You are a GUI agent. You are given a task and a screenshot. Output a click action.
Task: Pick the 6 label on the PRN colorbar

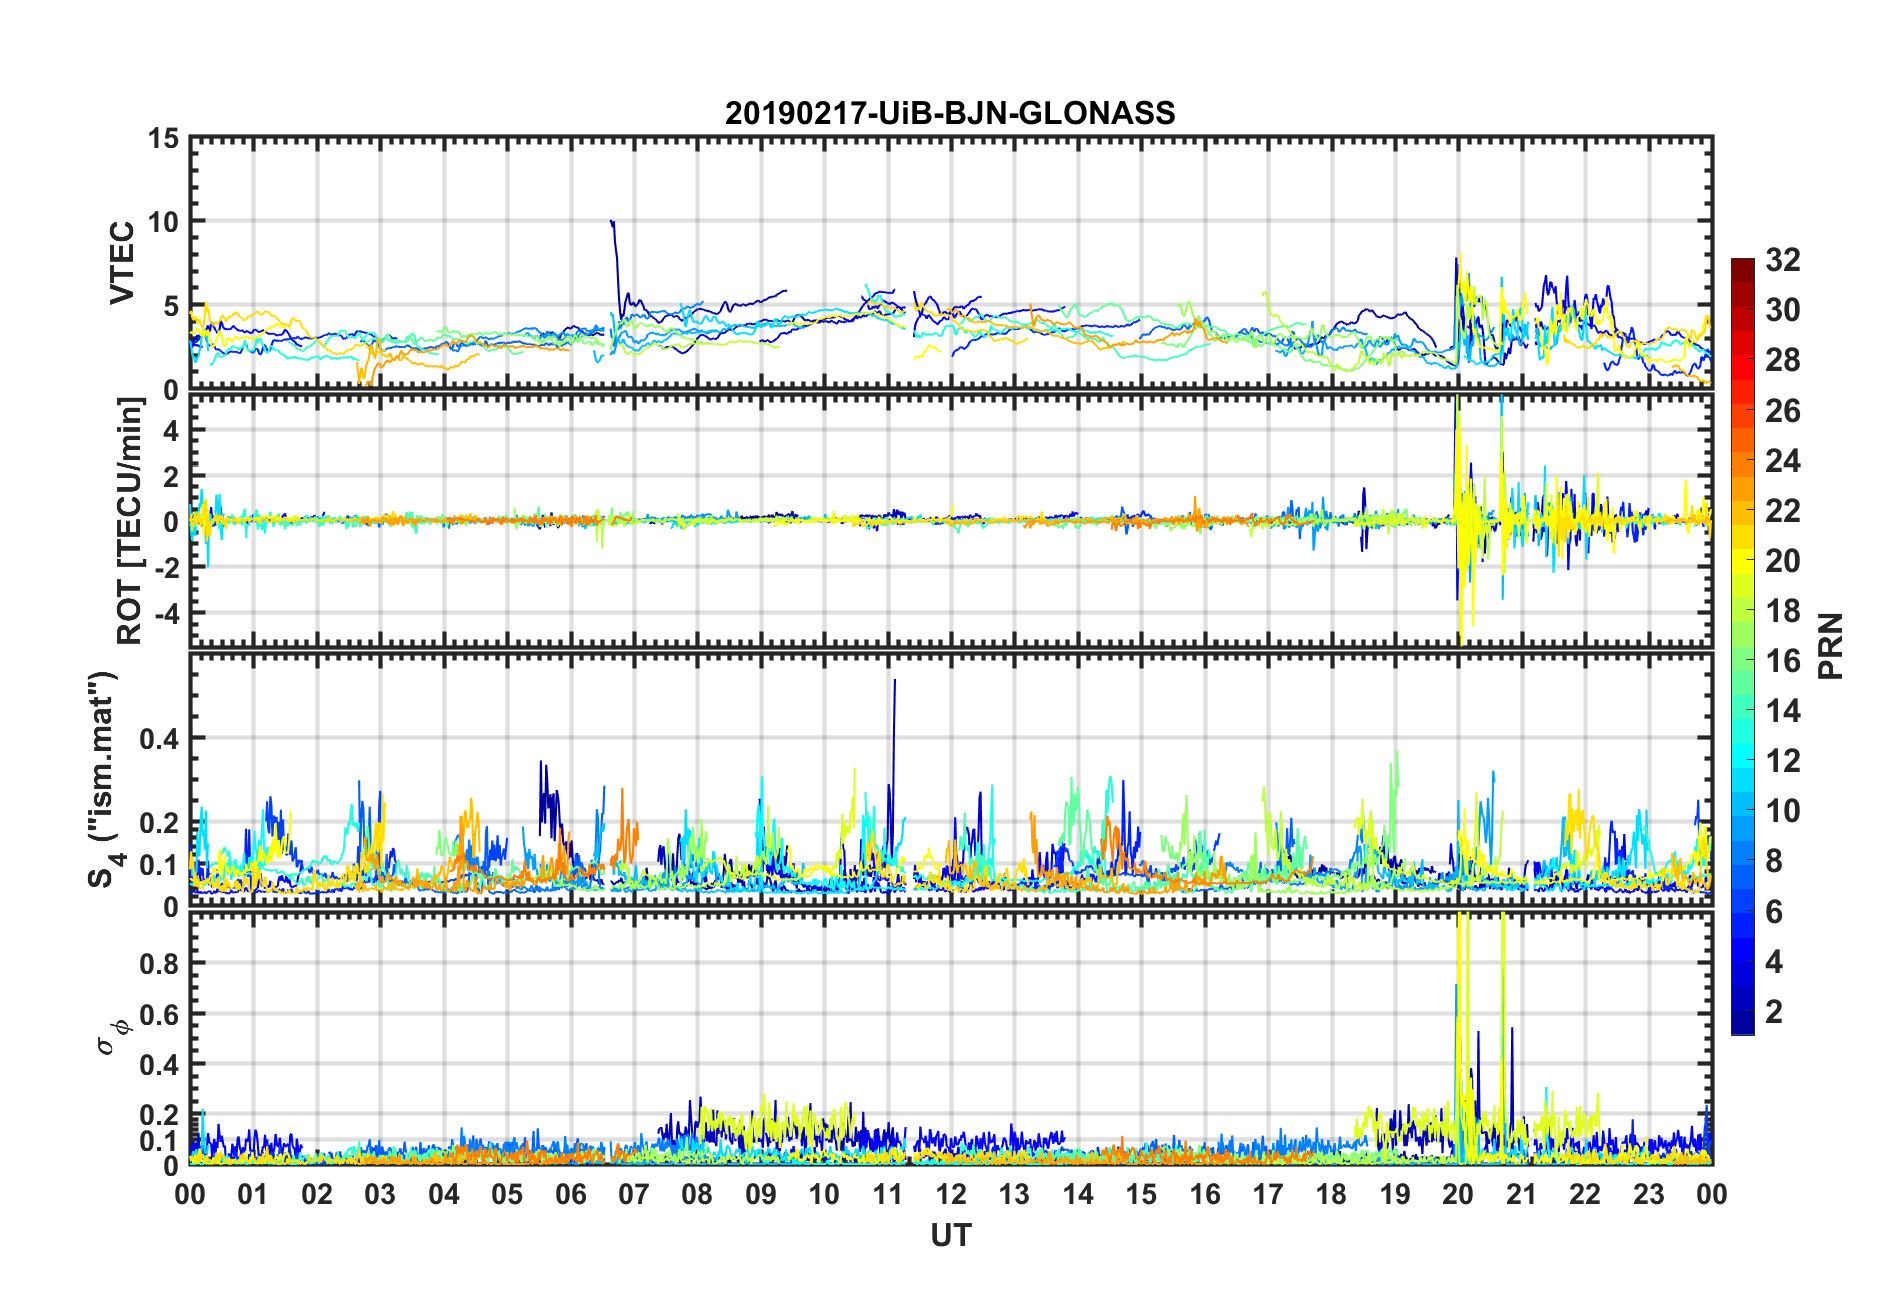(1774, 911)
